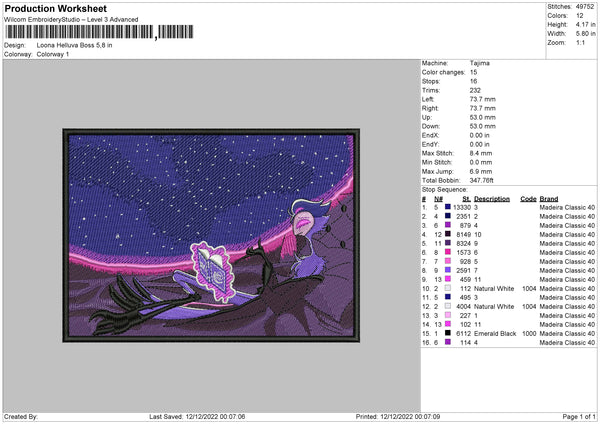Click the embroidery design preview image
Viewport: 600px width, 424px height.
click(x=211, y=235)
